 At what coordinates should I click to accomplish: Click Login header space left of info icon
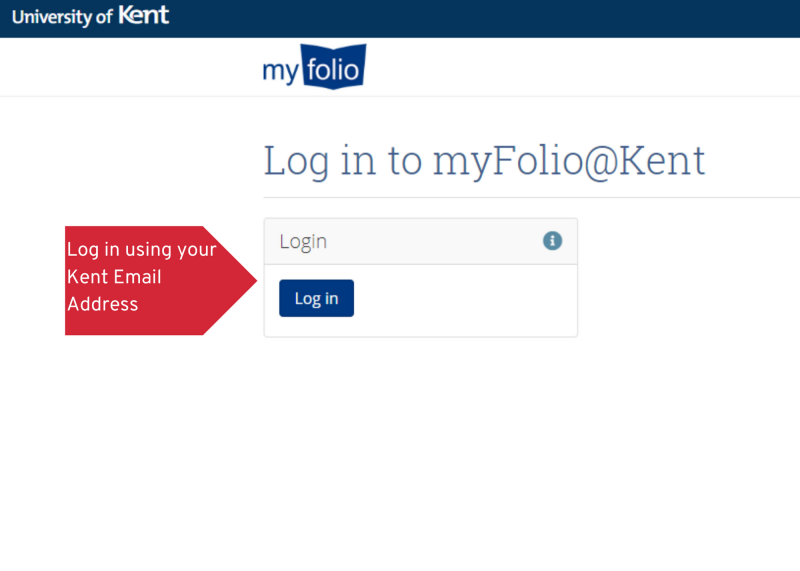434,241
